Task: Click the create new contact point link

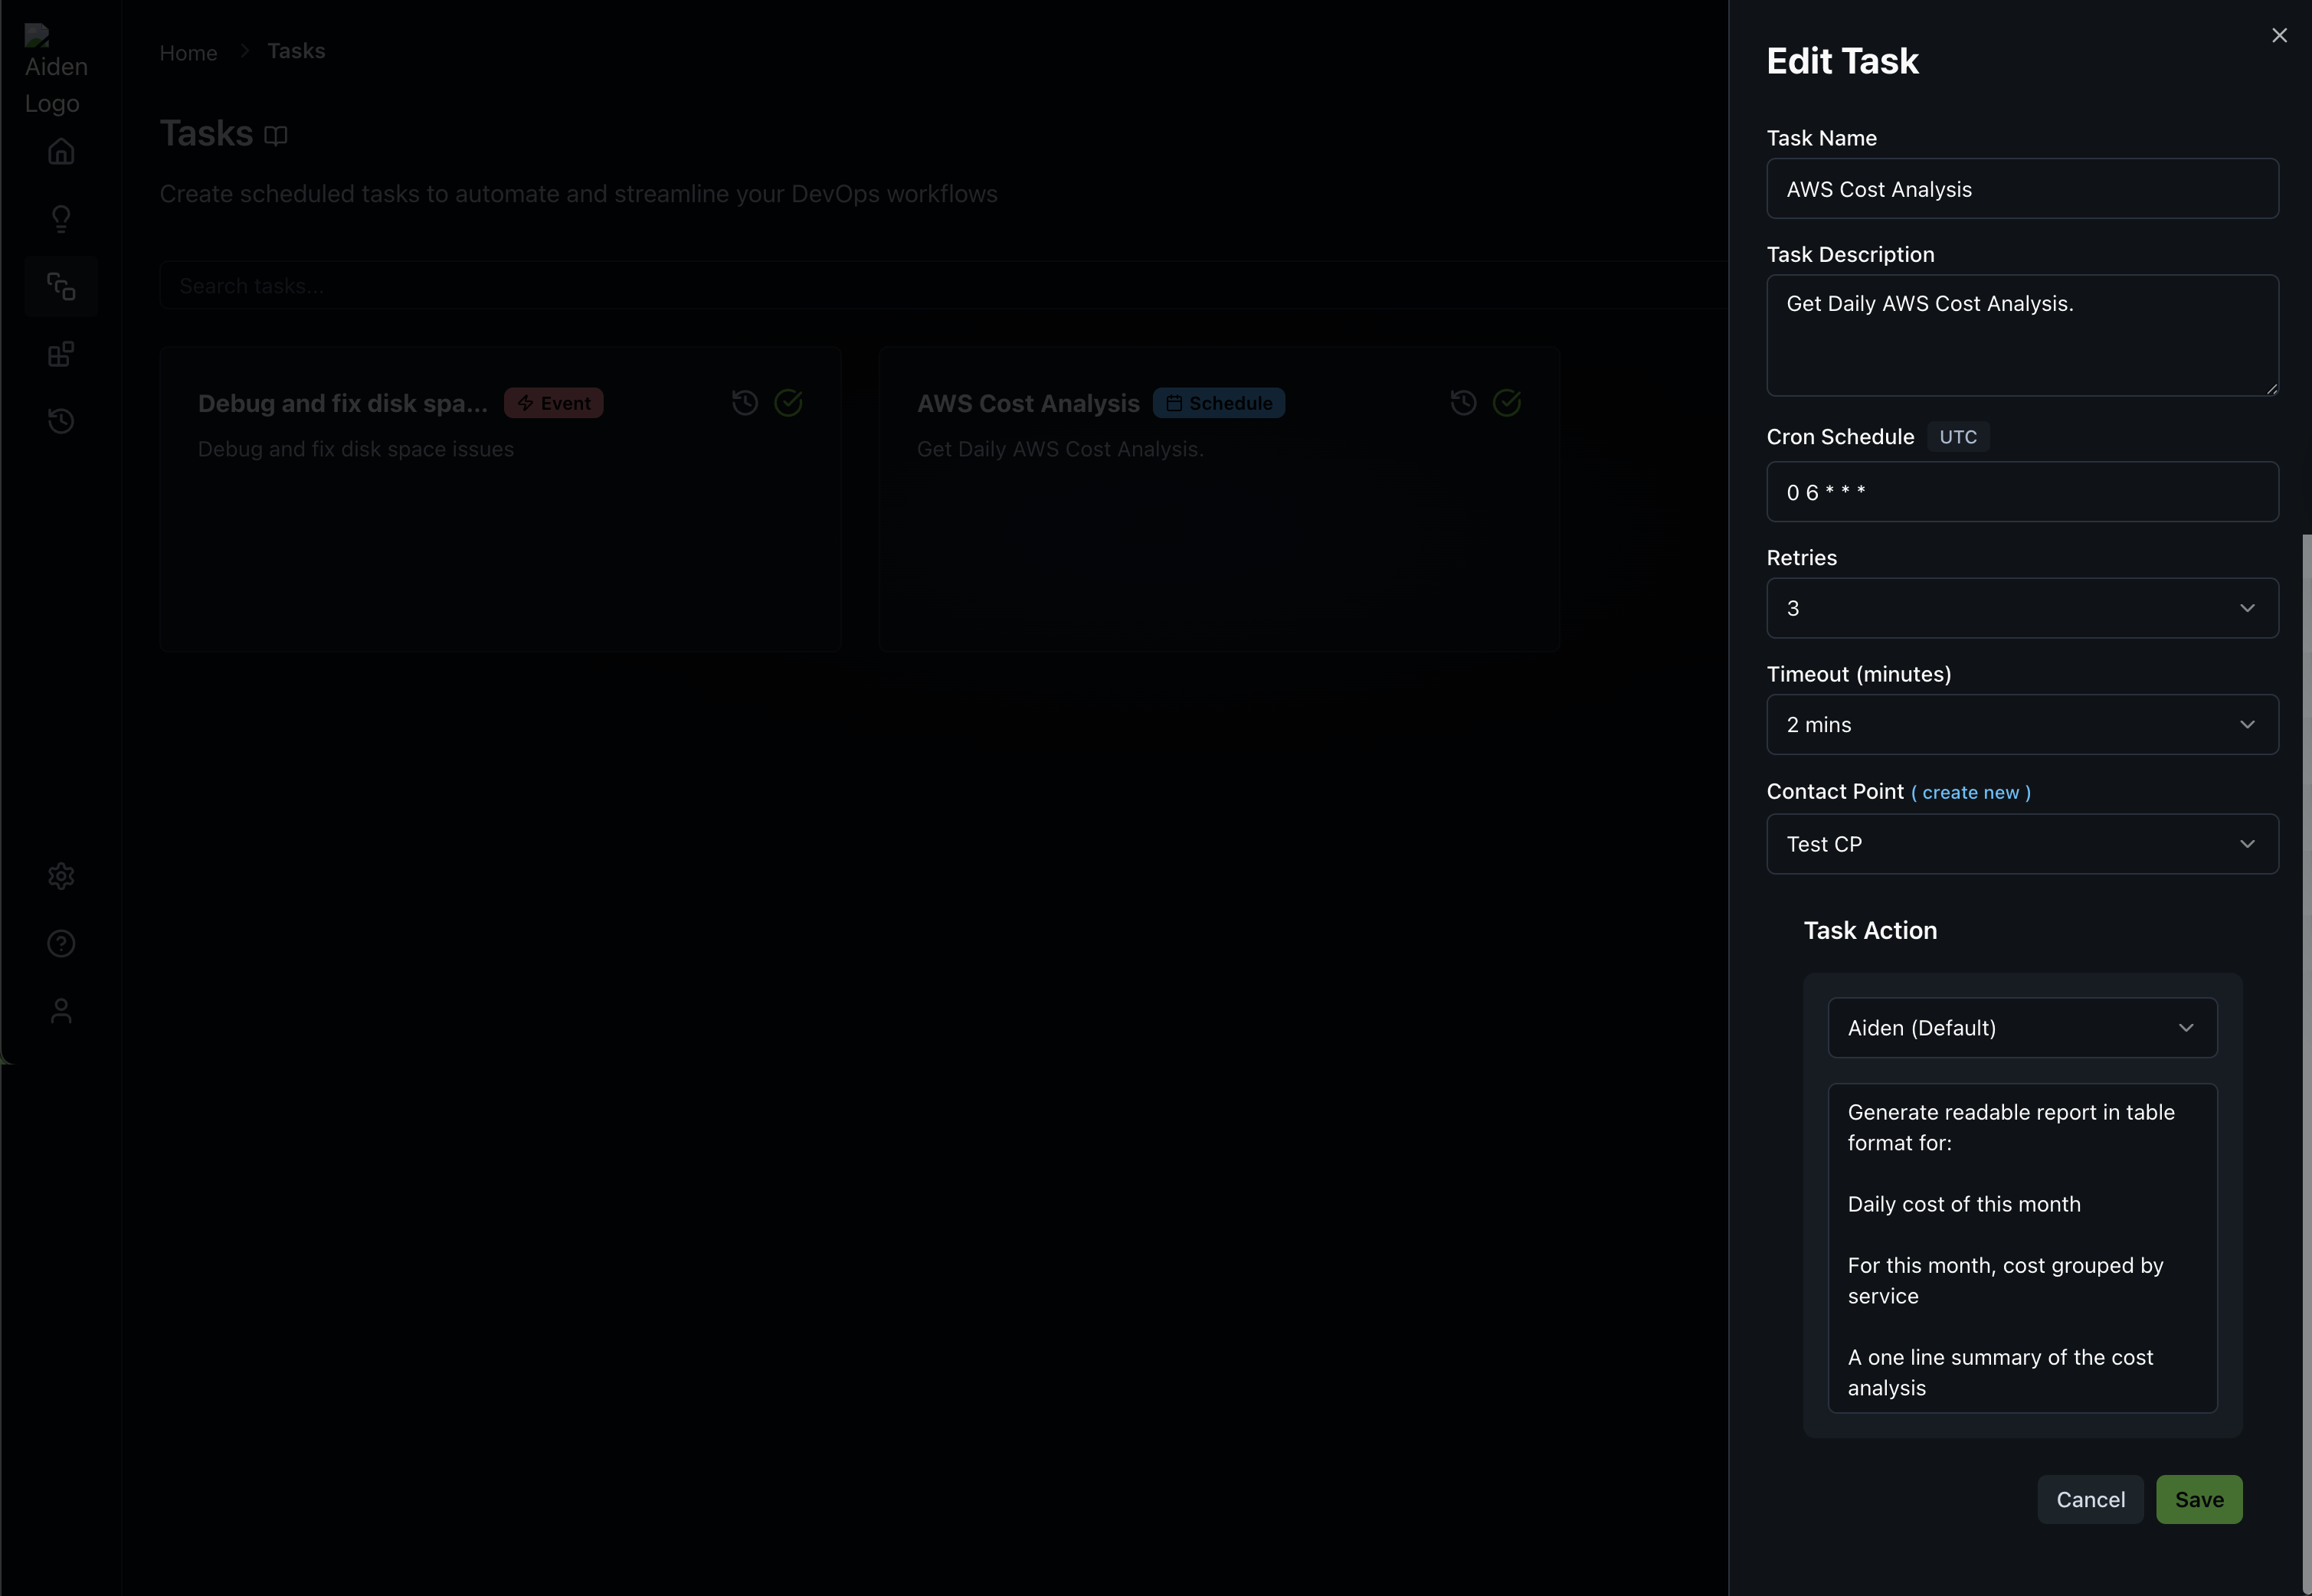Action: [1970, 793]
